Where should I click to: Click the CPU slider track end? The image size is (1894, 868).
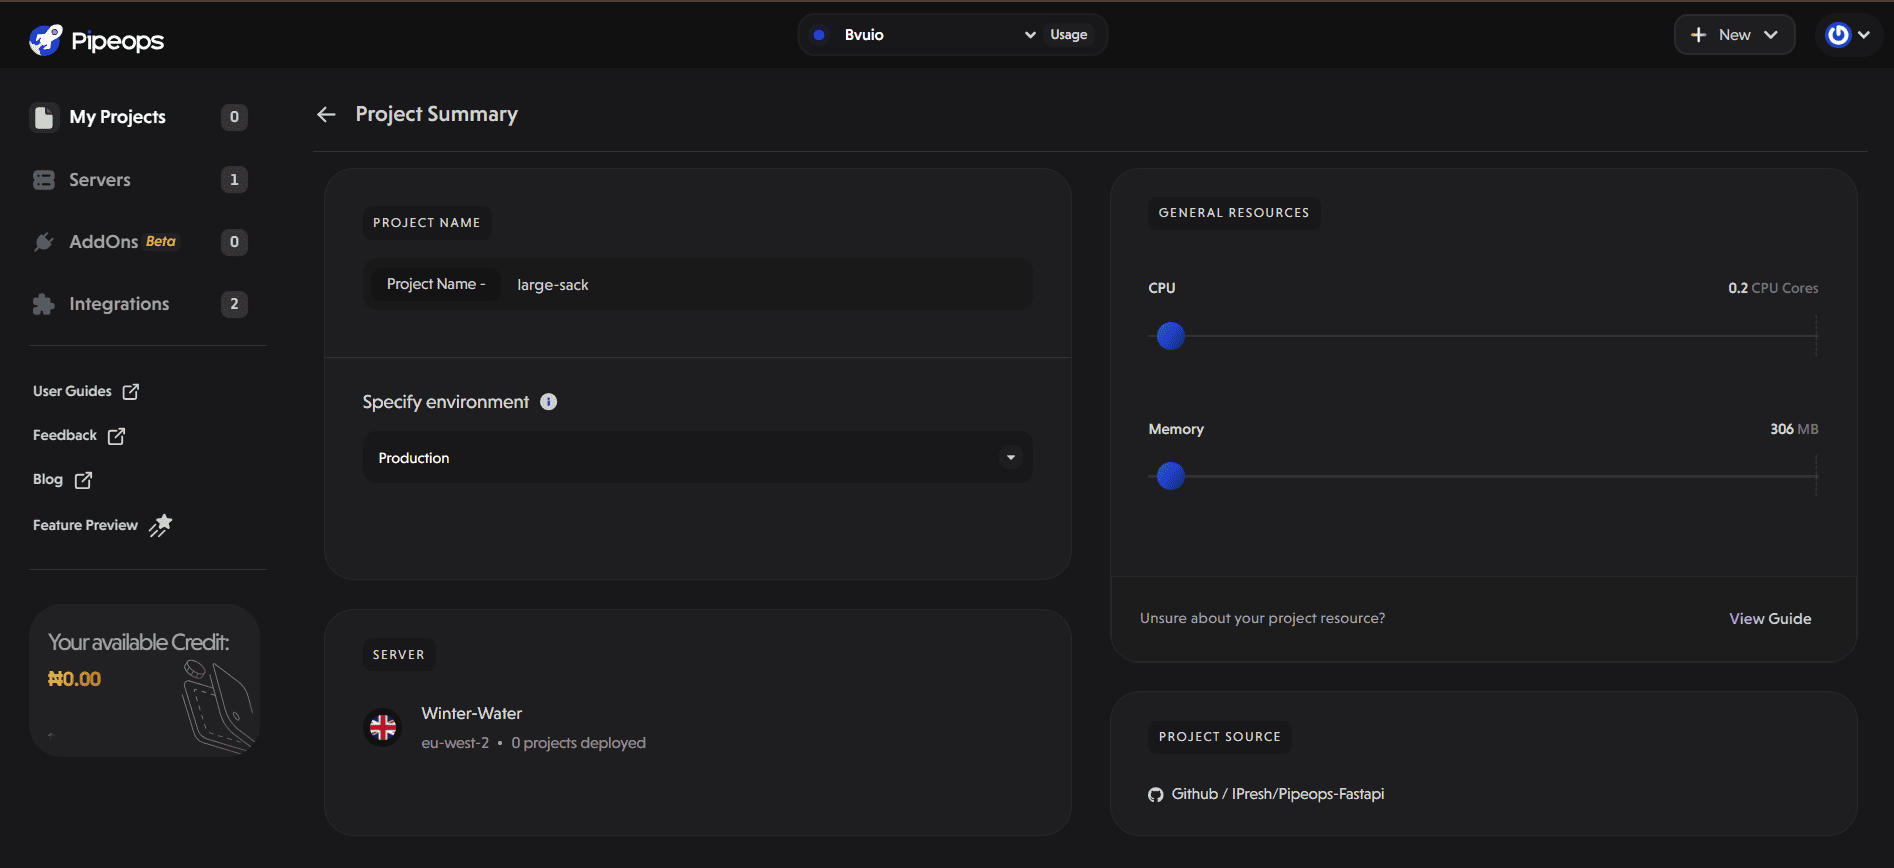(1815, 336)
